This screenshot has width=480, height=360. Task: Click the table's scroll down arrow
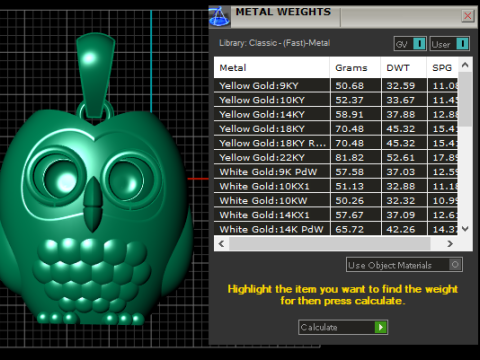tap(465, 229)
